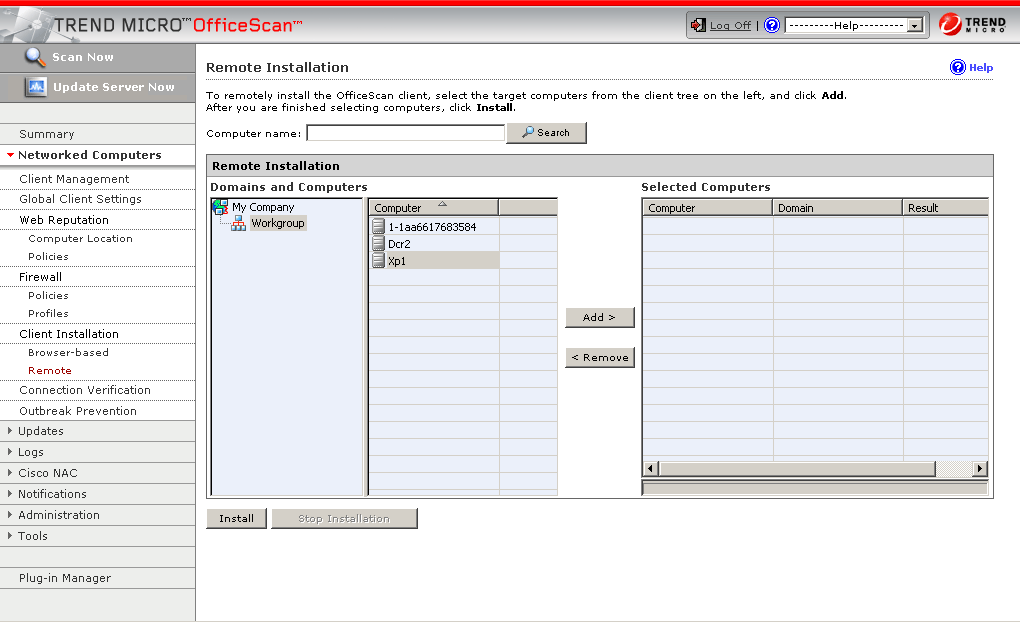Click the computer icon for Xp1
The image size is (1020, 622).
click(378, 260)
